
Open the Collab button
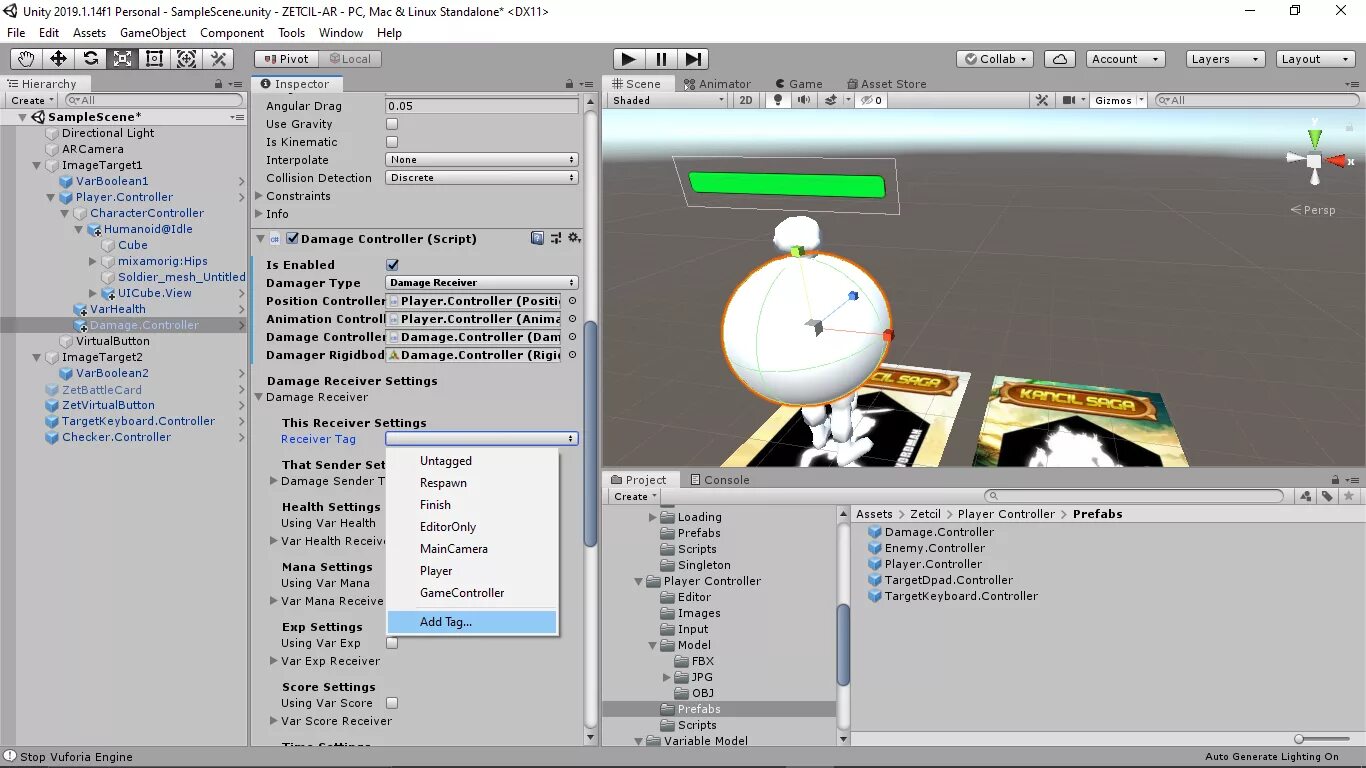[997, 59]
